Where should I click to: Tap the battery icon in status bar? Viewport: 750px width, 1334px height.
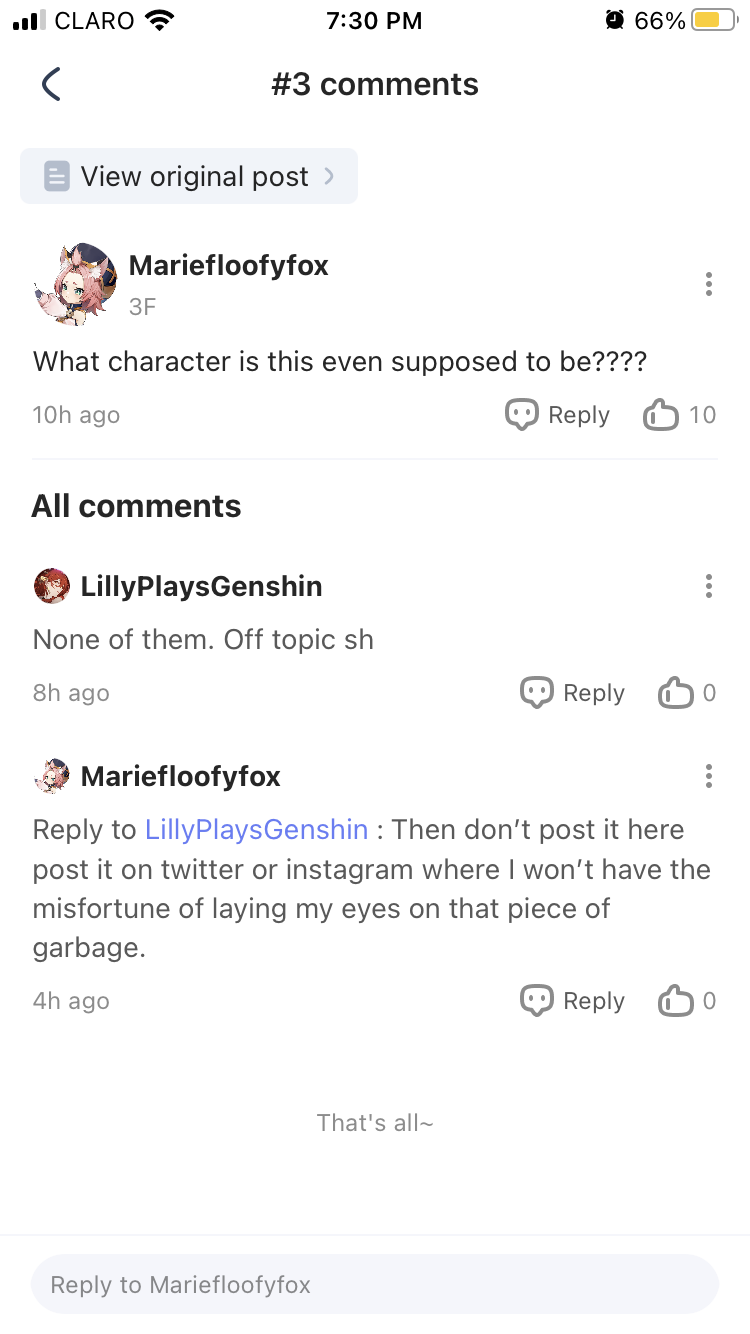pos(713,20)
